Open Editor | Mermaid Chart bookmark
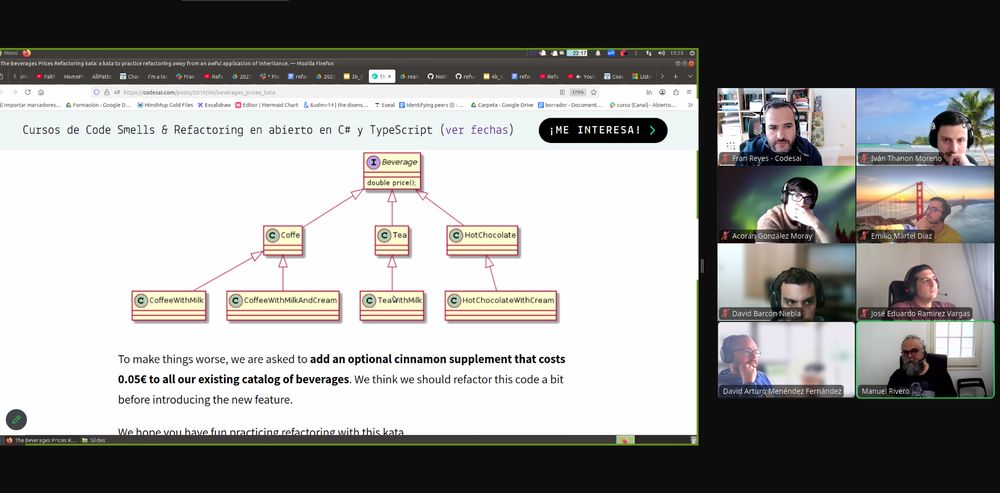 click(x=267, y=105)
